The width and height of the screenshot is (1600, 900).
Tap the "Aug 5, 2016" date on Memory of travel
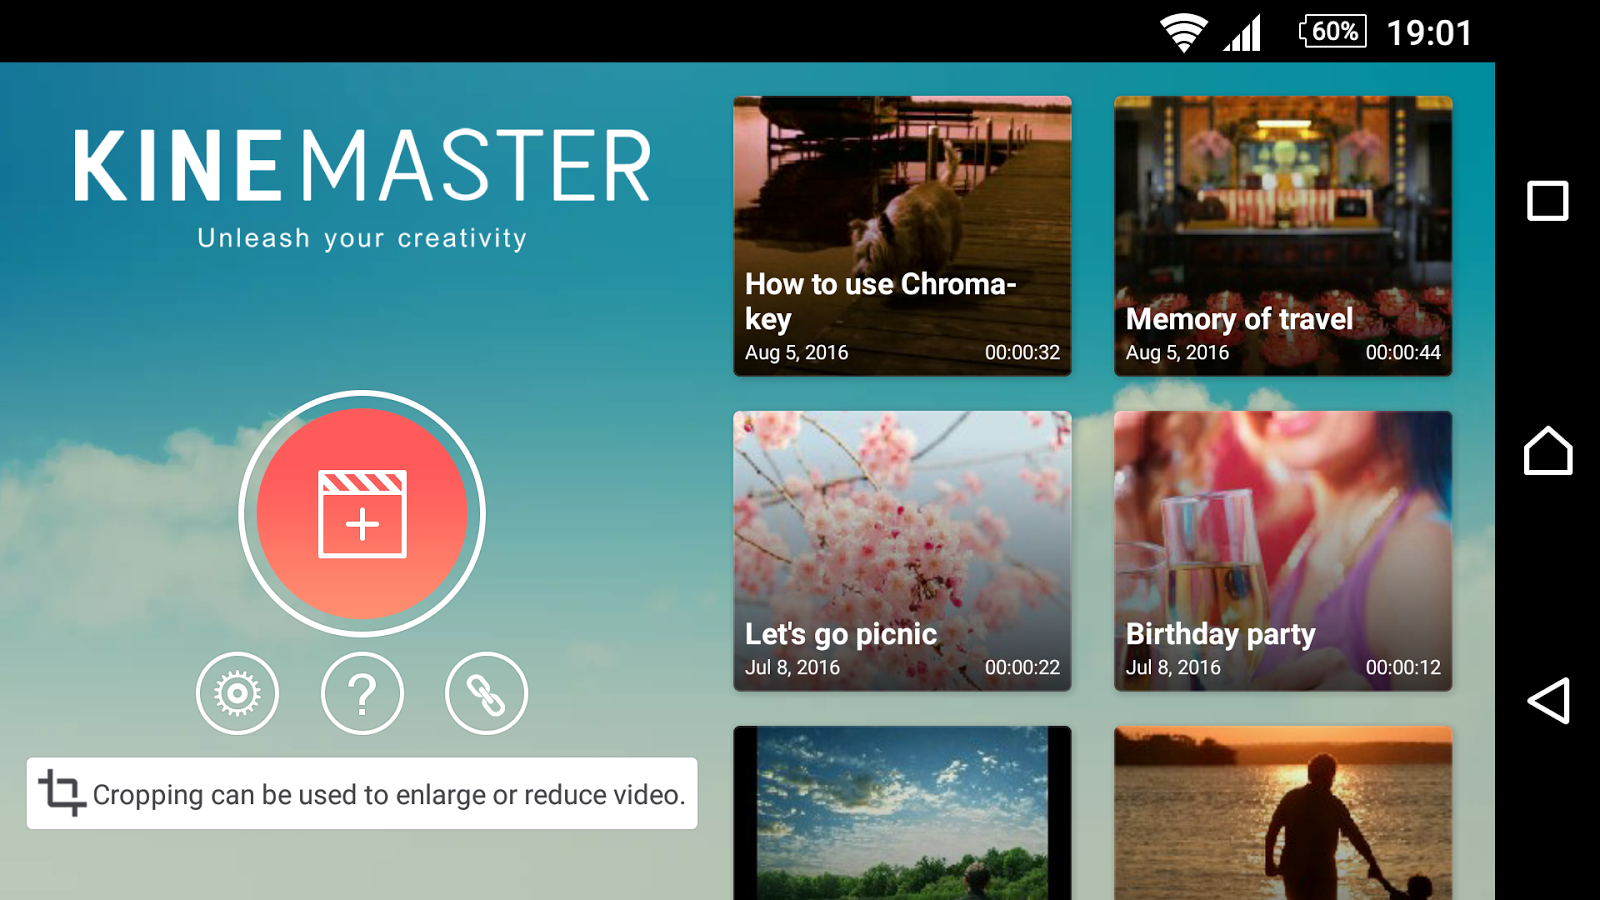coord(1177,353)
